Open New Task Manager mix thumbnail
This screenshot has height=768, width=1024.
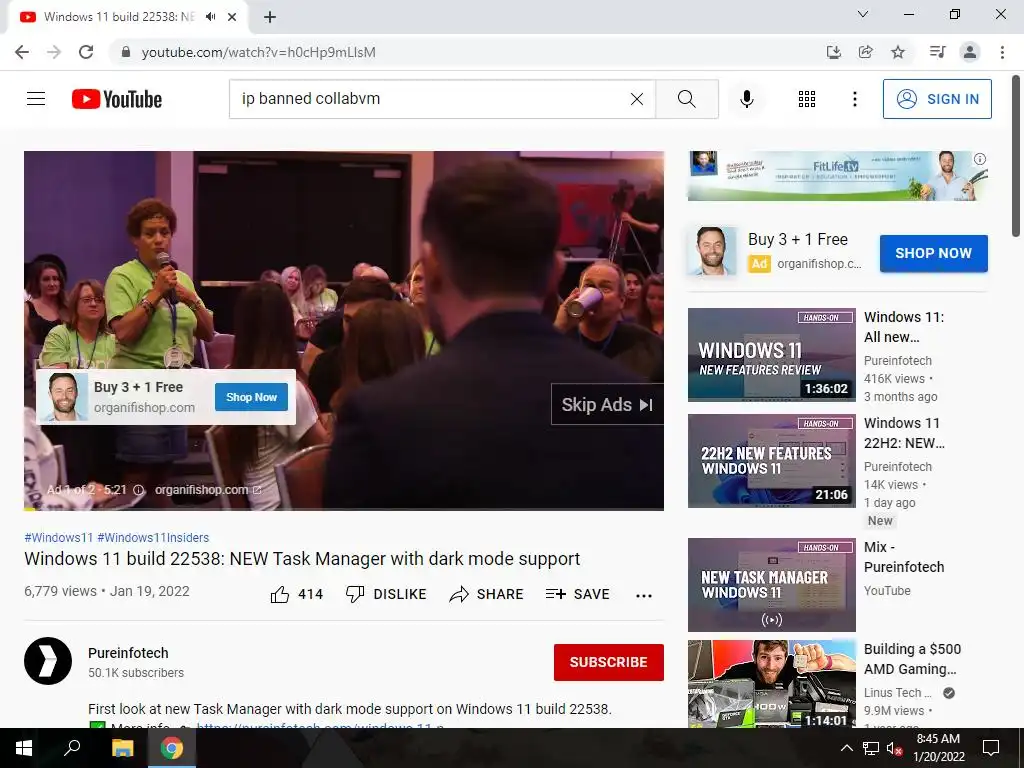point(772,584)
